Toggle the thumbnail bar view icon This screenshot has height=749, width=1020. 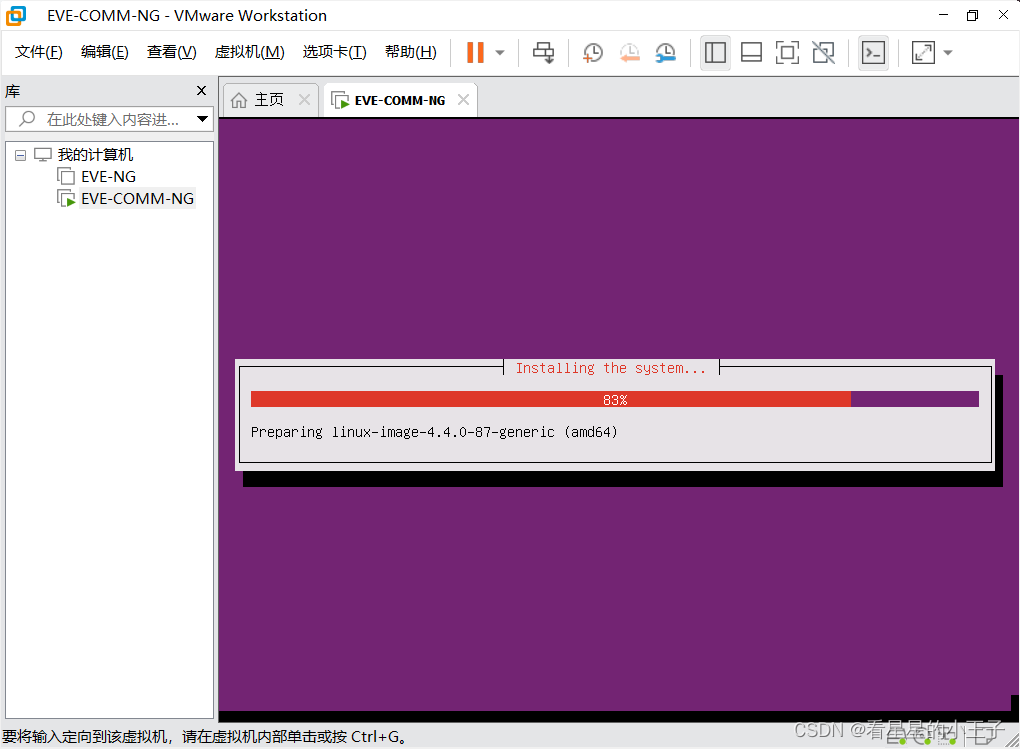pyautogui.click(x=751, y=53)
